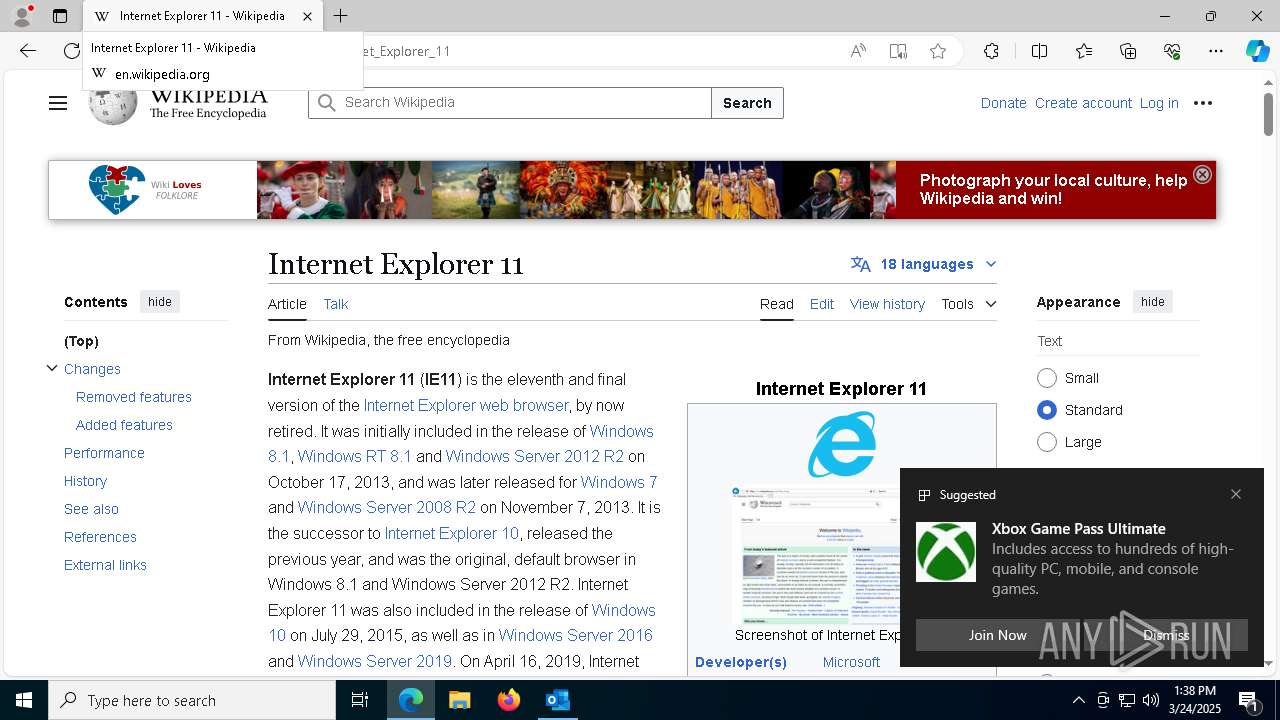This screenshot has width=1280, height=720.
Task: Open the notification center icon
Action: [1249, 700]
